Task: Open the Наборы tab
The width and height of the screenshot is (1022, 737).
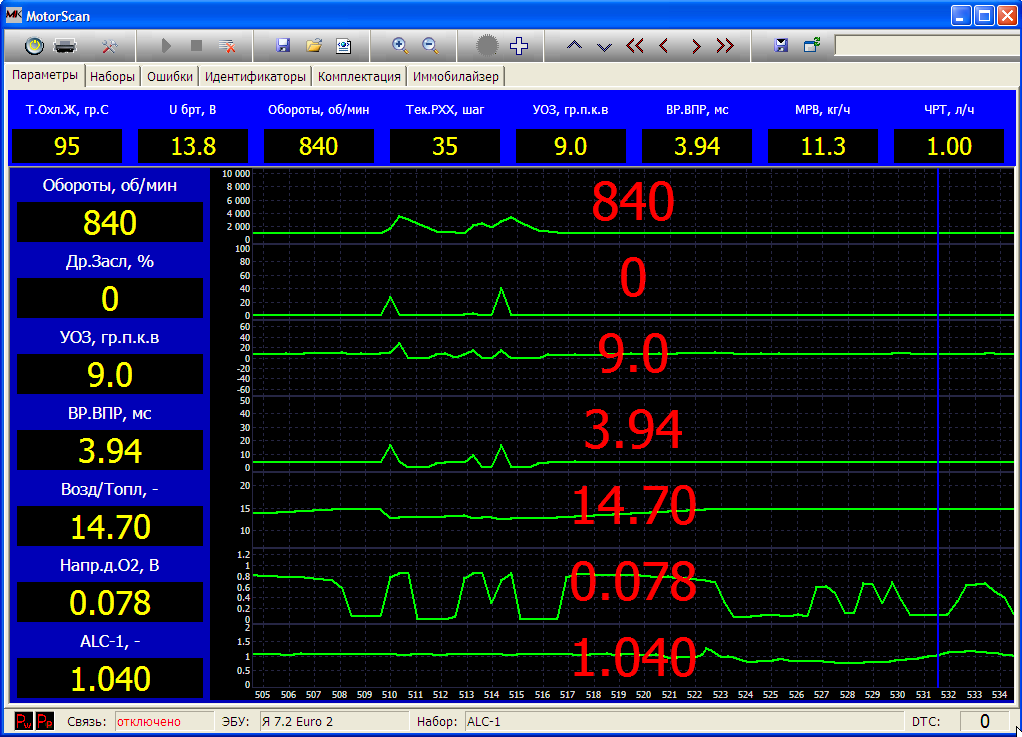Action: pos(112,76)
